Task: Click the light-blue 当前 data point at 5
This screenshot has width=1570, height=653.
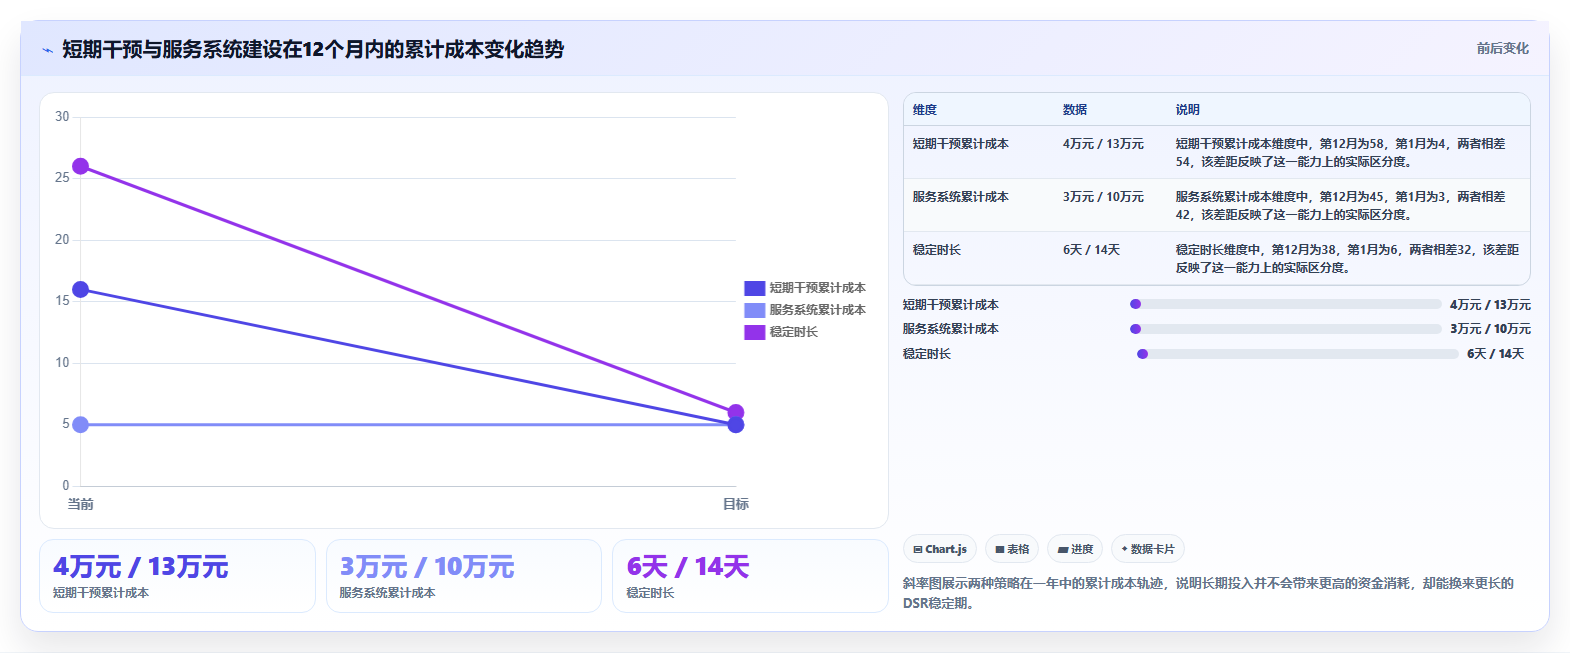Action: click(80, 424)
